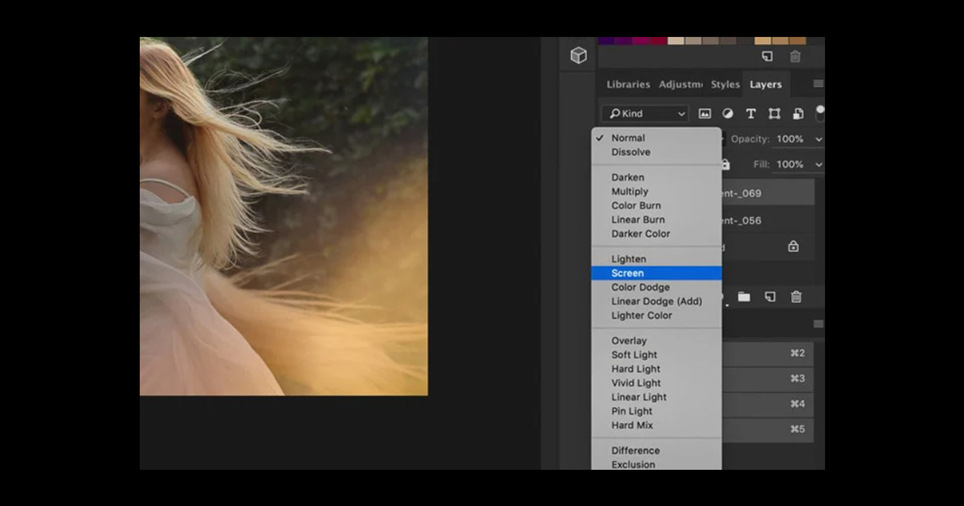Click the 3D cube panel icon
This screenshot has width=964, height=506.
point(579,55)
